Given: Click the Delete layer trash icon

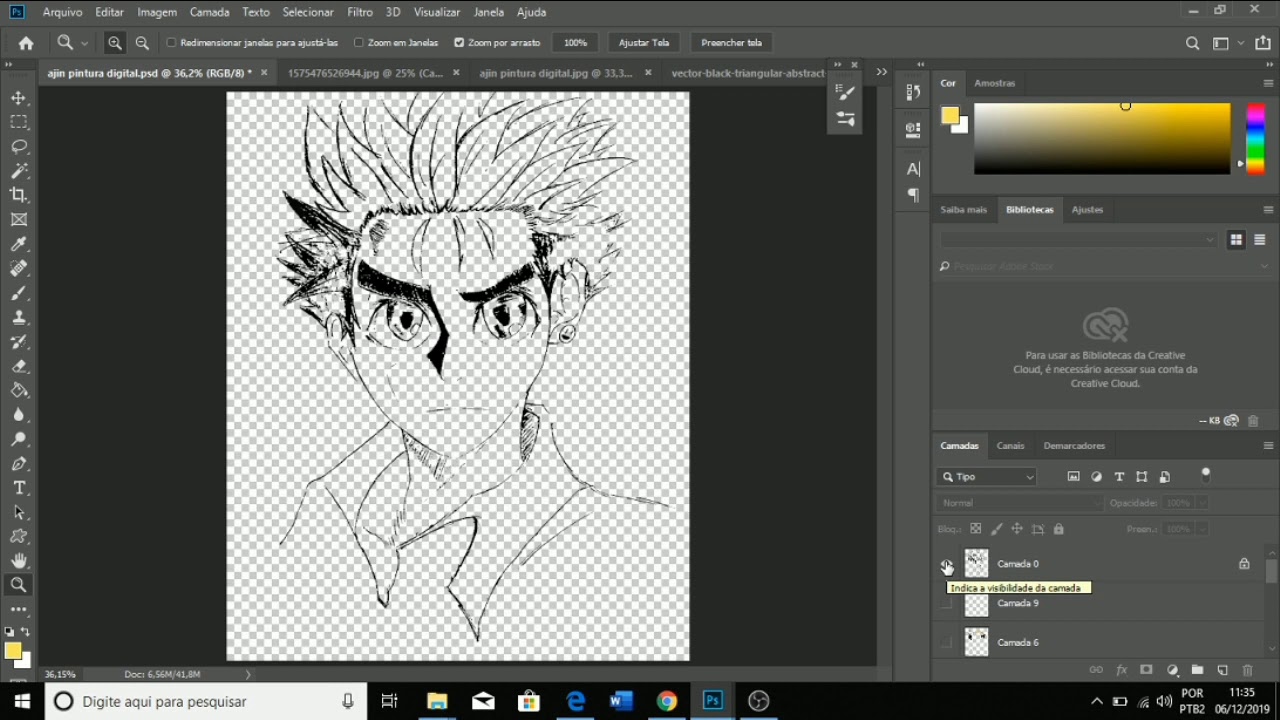Looking at the screenshot, I should [1247, 670].
